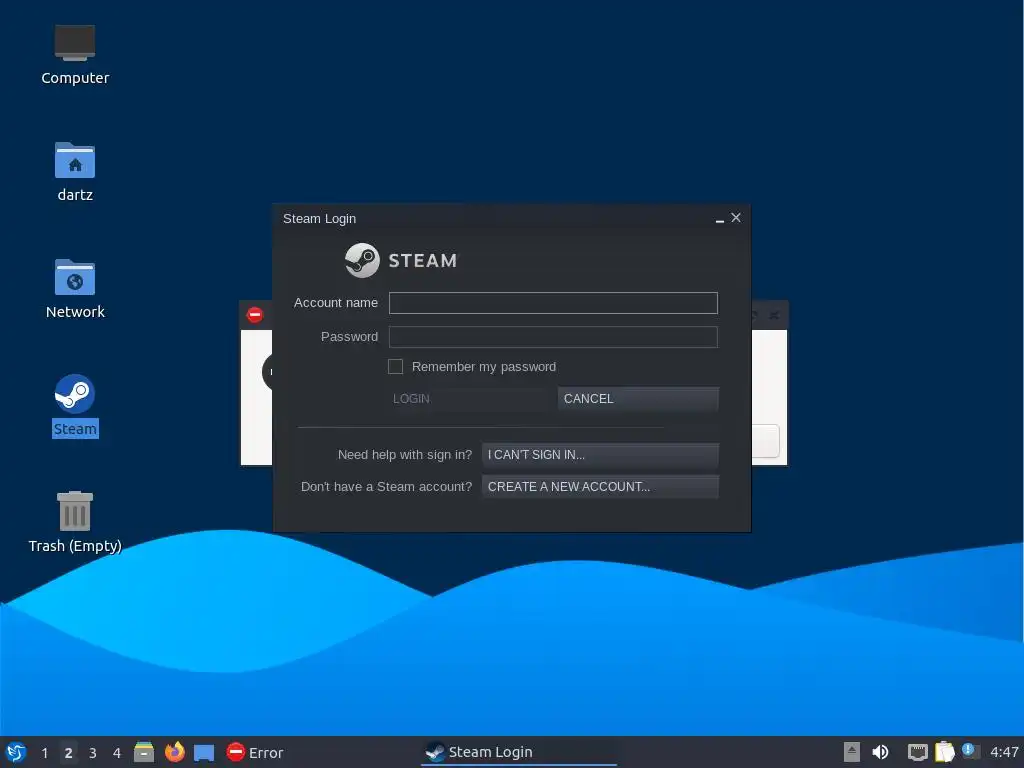This screenshot has width=1024, height=768.
Task: Open the Lubuntu start menu icon
Action: [16, 752]
